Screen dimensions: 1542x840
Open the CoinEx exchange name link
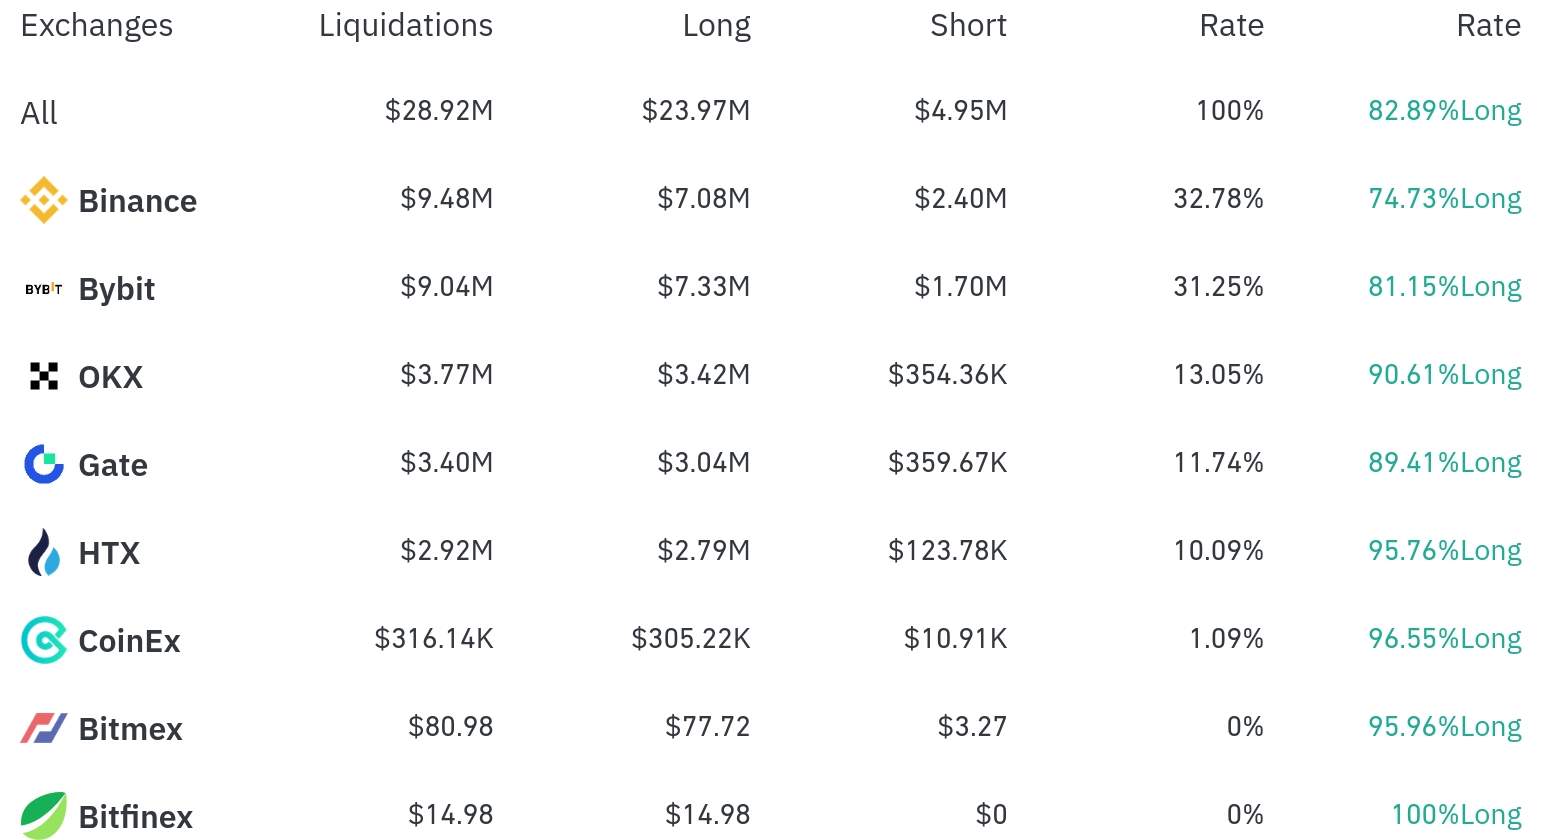[x=130, y=641]
